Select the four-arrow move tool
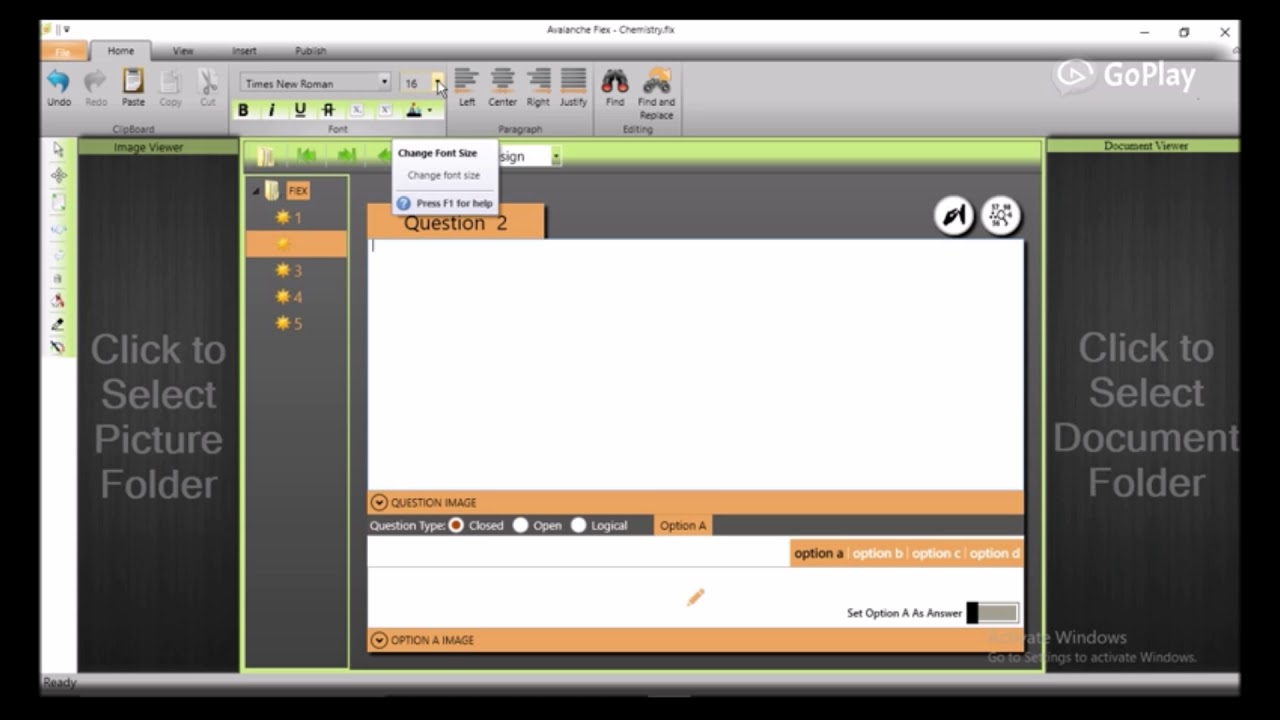The height and width of the screenshot is (720, 1280). click(x=58, y=175)
